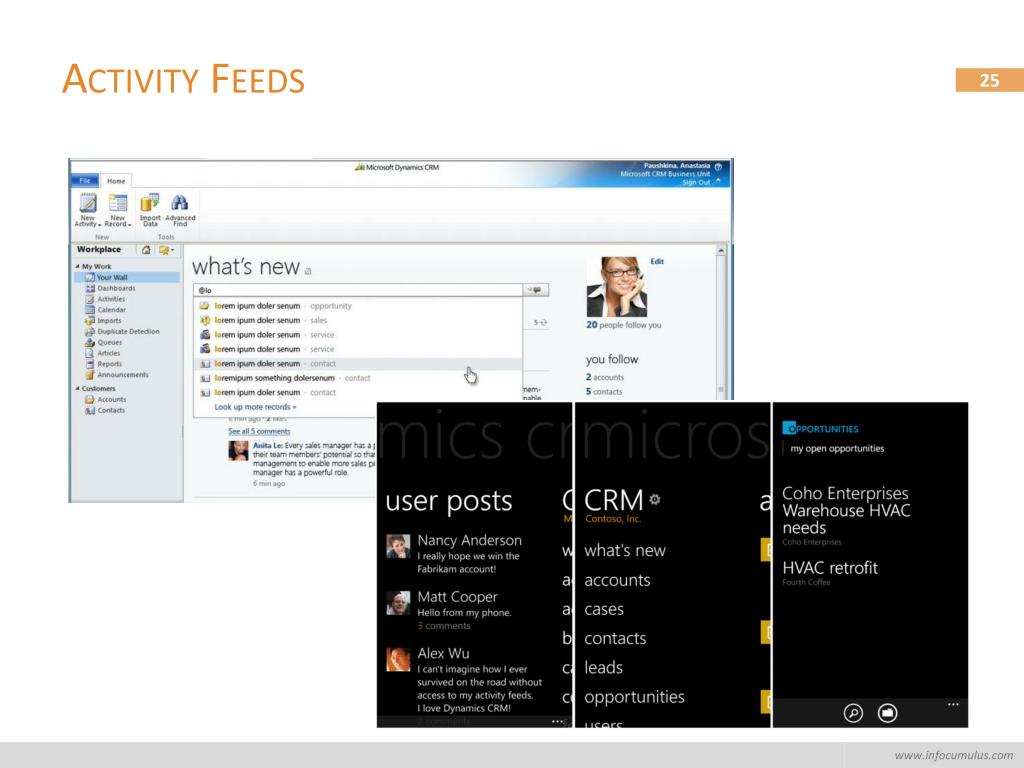Click 20 people follow you
1024x768 pixels.
point(624,325)
